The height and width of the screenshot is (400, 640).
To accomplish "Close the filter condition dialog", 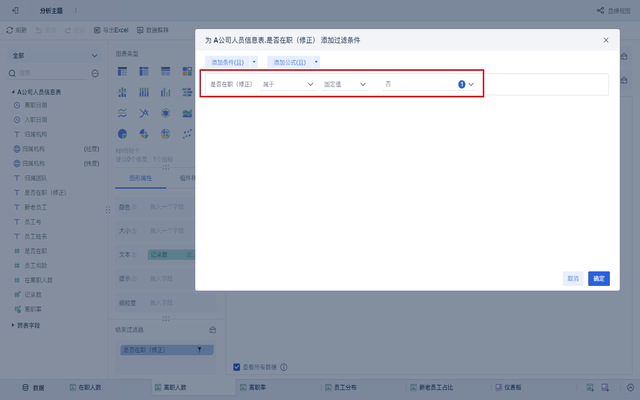I will [606, 40].
